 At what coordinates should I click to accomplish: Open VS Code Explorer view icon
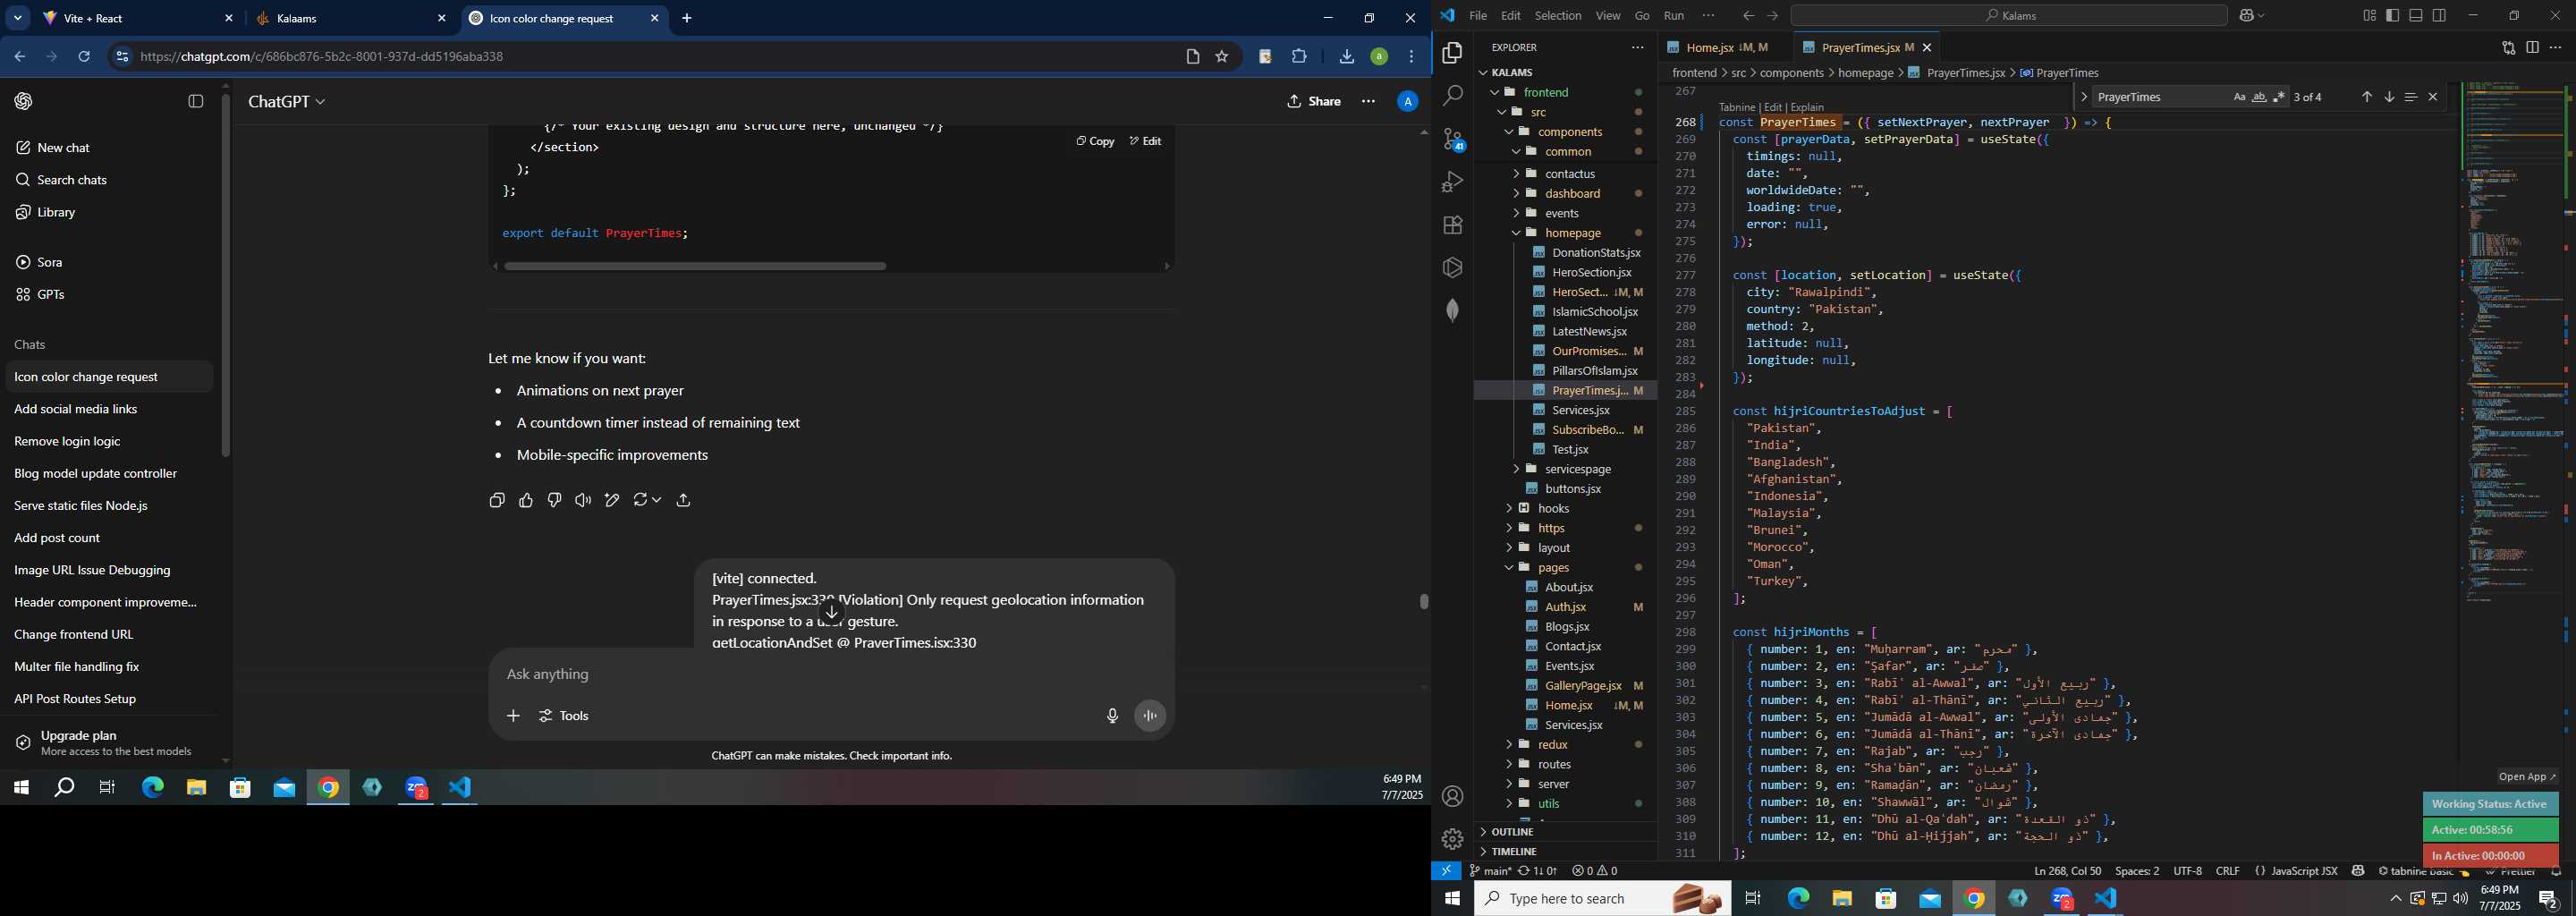click(1452, 53)
